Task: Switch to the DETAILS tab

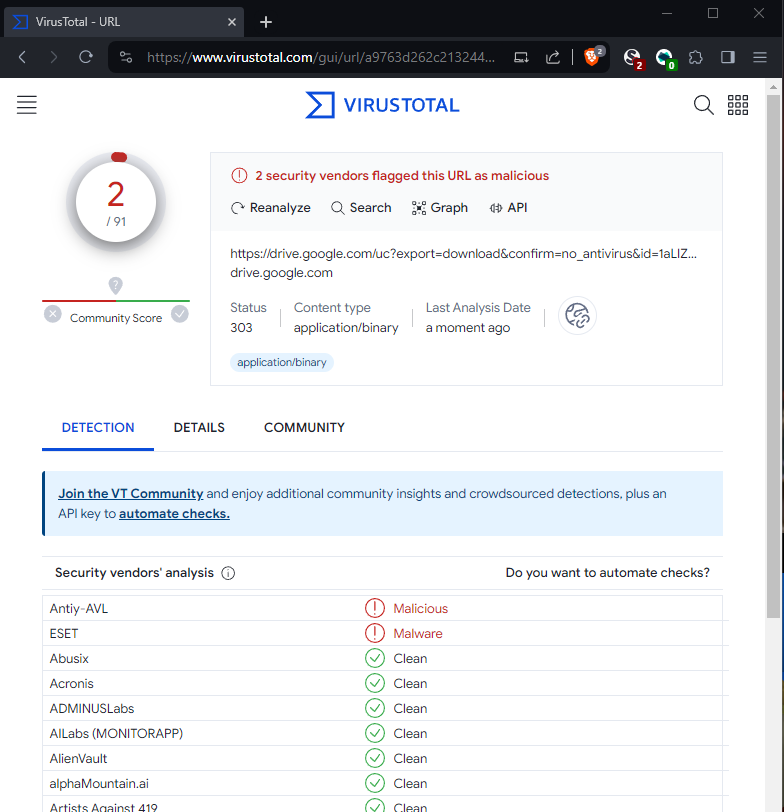Action: click(x=199, y=428)
